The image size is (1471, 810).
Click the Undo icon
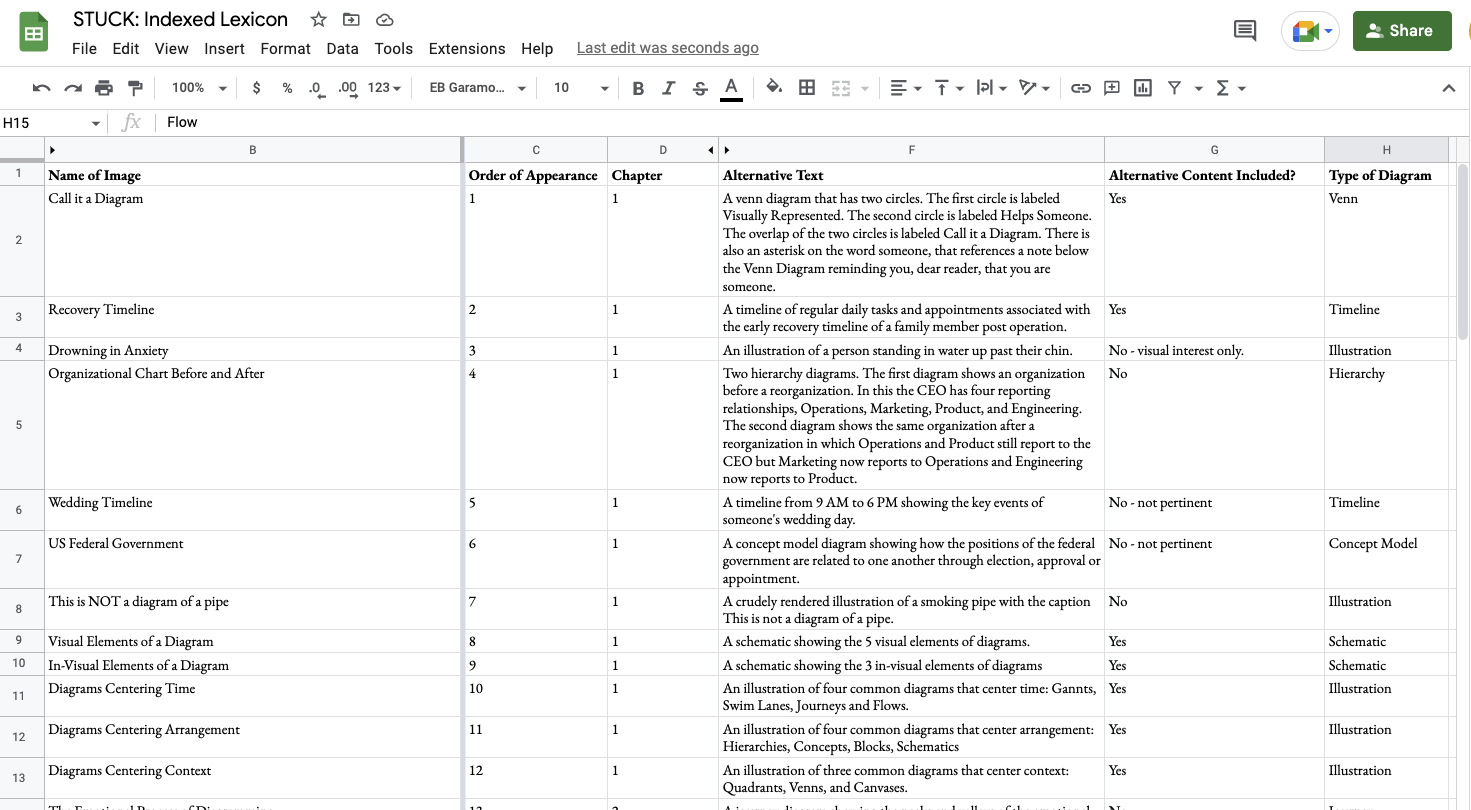[x=40, y=88]
